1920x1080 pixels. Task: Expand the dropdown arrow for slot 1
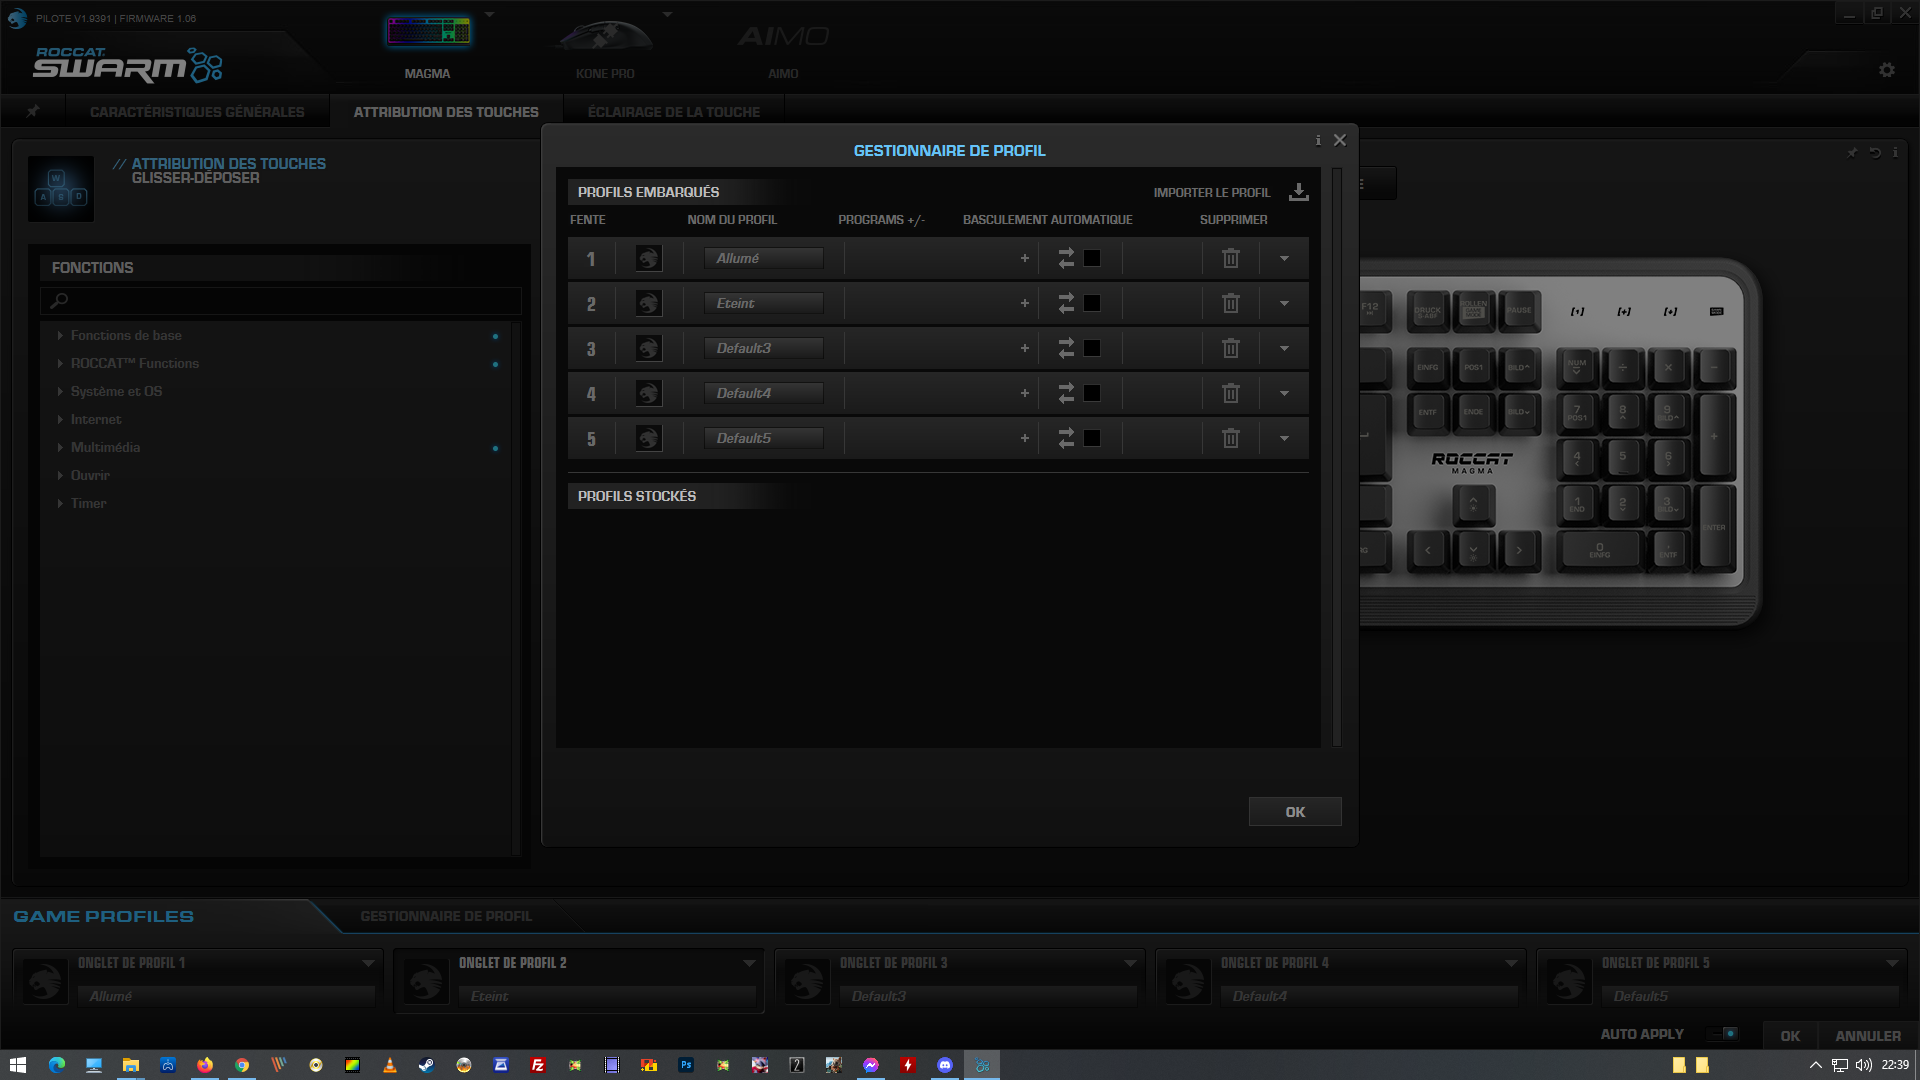click(x=1284, y=258)
